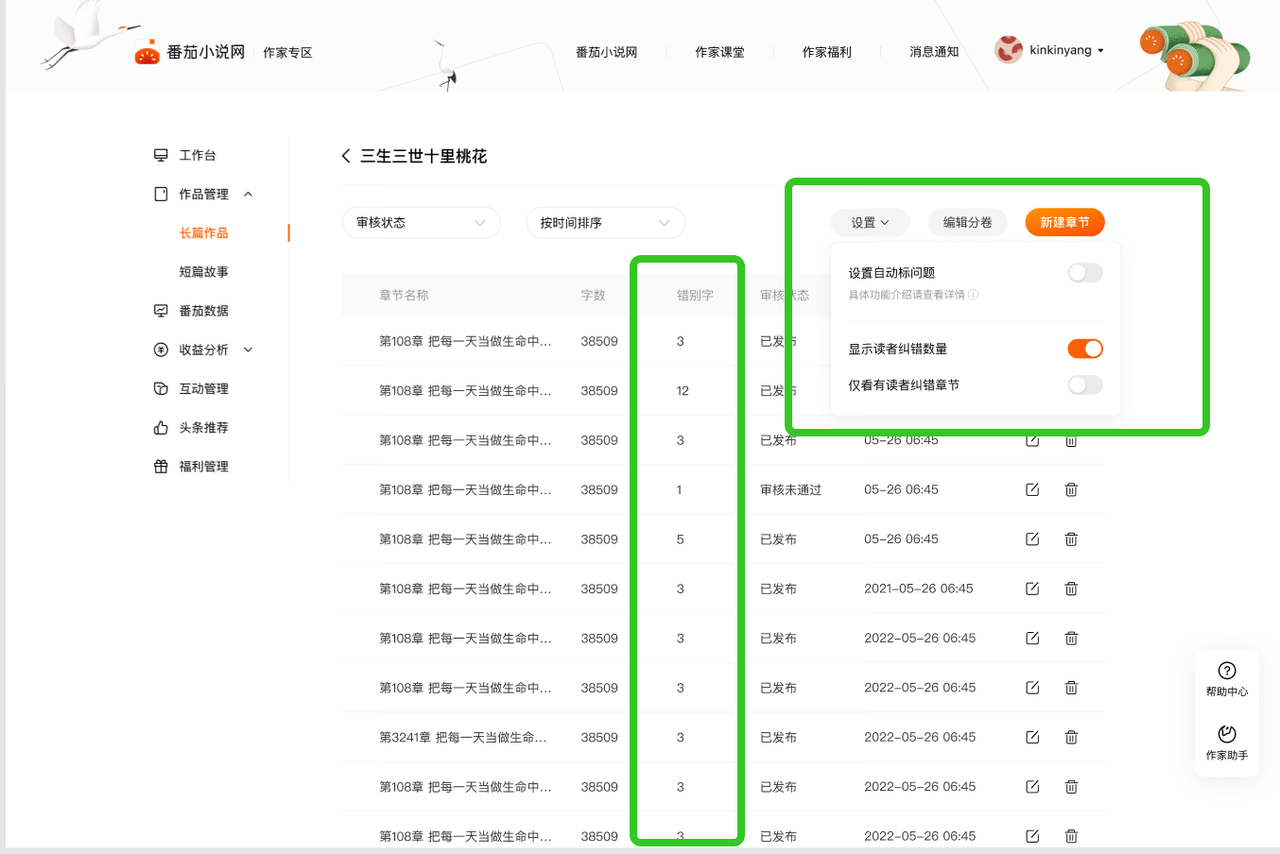Click the 编辑分卷 button
Viewport: 1280px width, 854px height.
click(967, 223)
